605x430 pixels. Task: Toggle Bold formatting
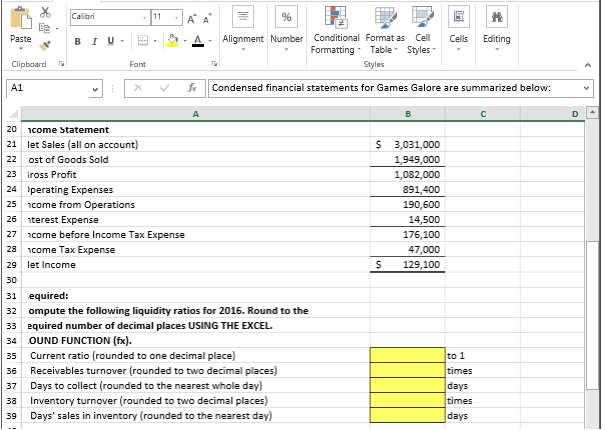78,41
